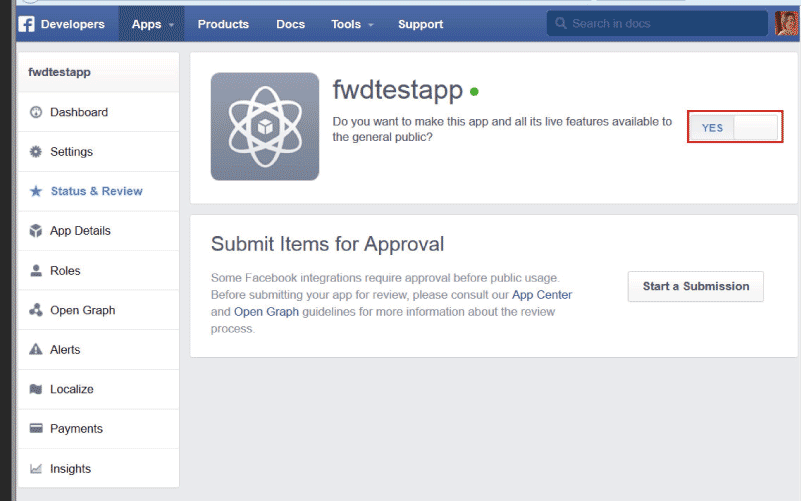Click the Dashboard gauge icon in sidebar

pyautogui.click(x=36, y=112)
